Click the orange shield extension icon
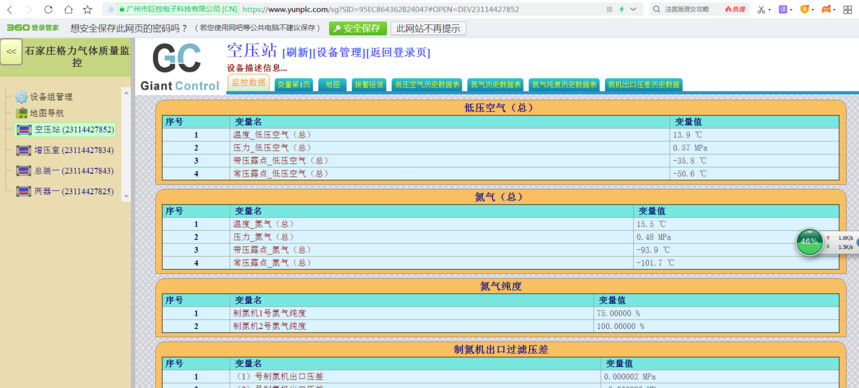Image resolution: width=859 pixels, height=388 pixels. [x=805, y=9]
